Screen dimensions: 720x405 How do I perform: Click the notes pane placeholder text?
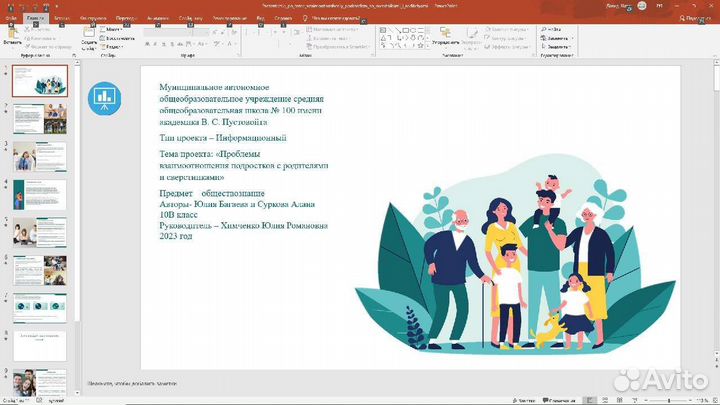click(132, 383)
